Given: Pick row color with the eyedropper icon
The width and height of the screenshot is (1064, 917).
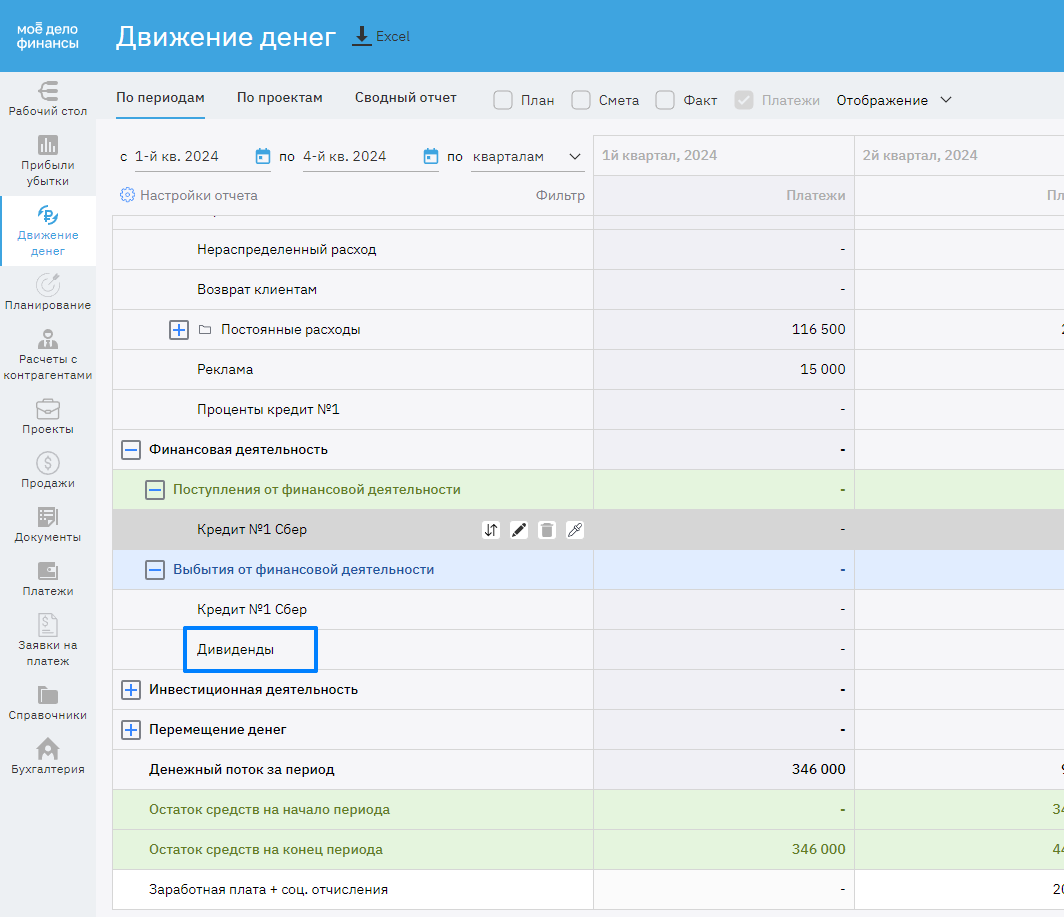Looking at the screenshot, I should pyautogui.click(x=575, y=530).
